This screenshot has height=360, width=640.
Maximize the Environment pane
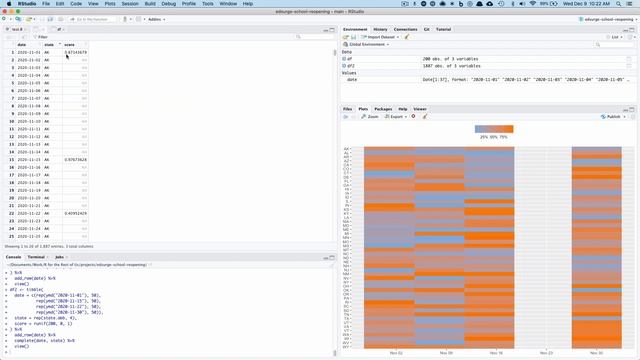[632, 30]
